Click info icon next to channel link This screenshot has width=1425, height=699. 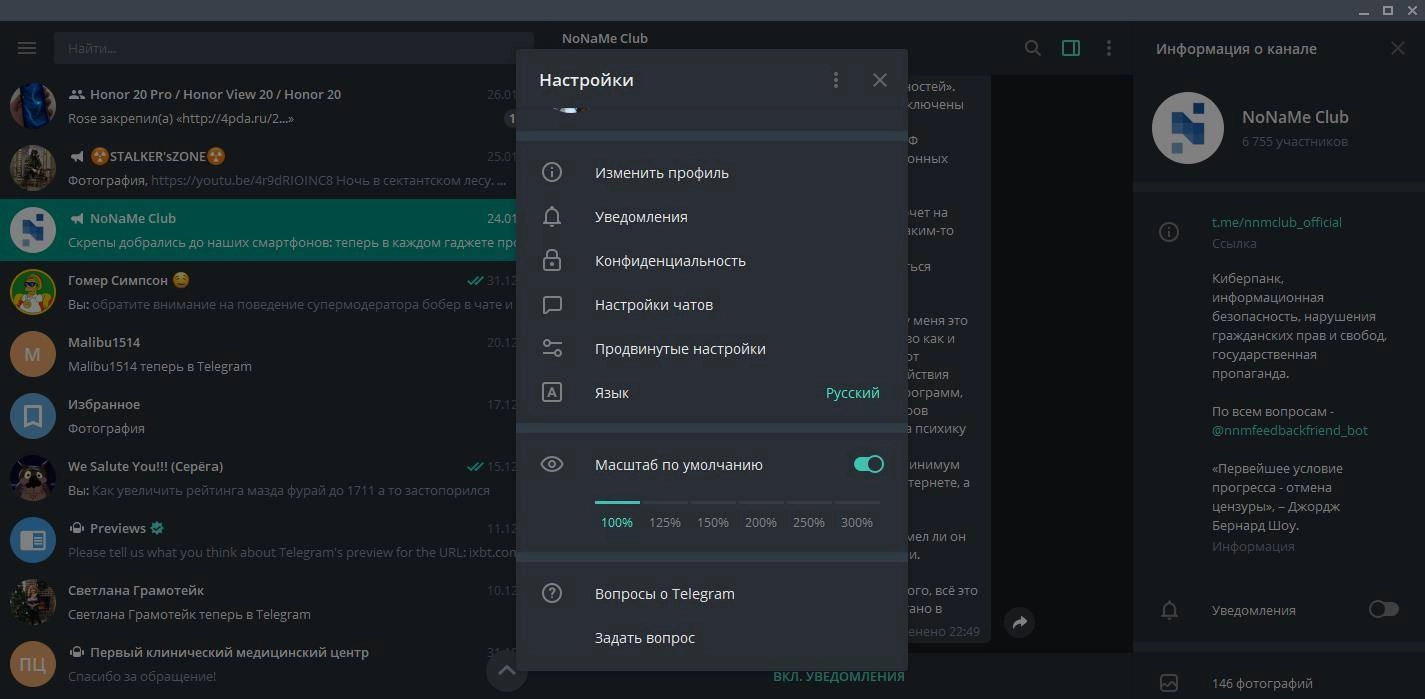pos(1168,232)
